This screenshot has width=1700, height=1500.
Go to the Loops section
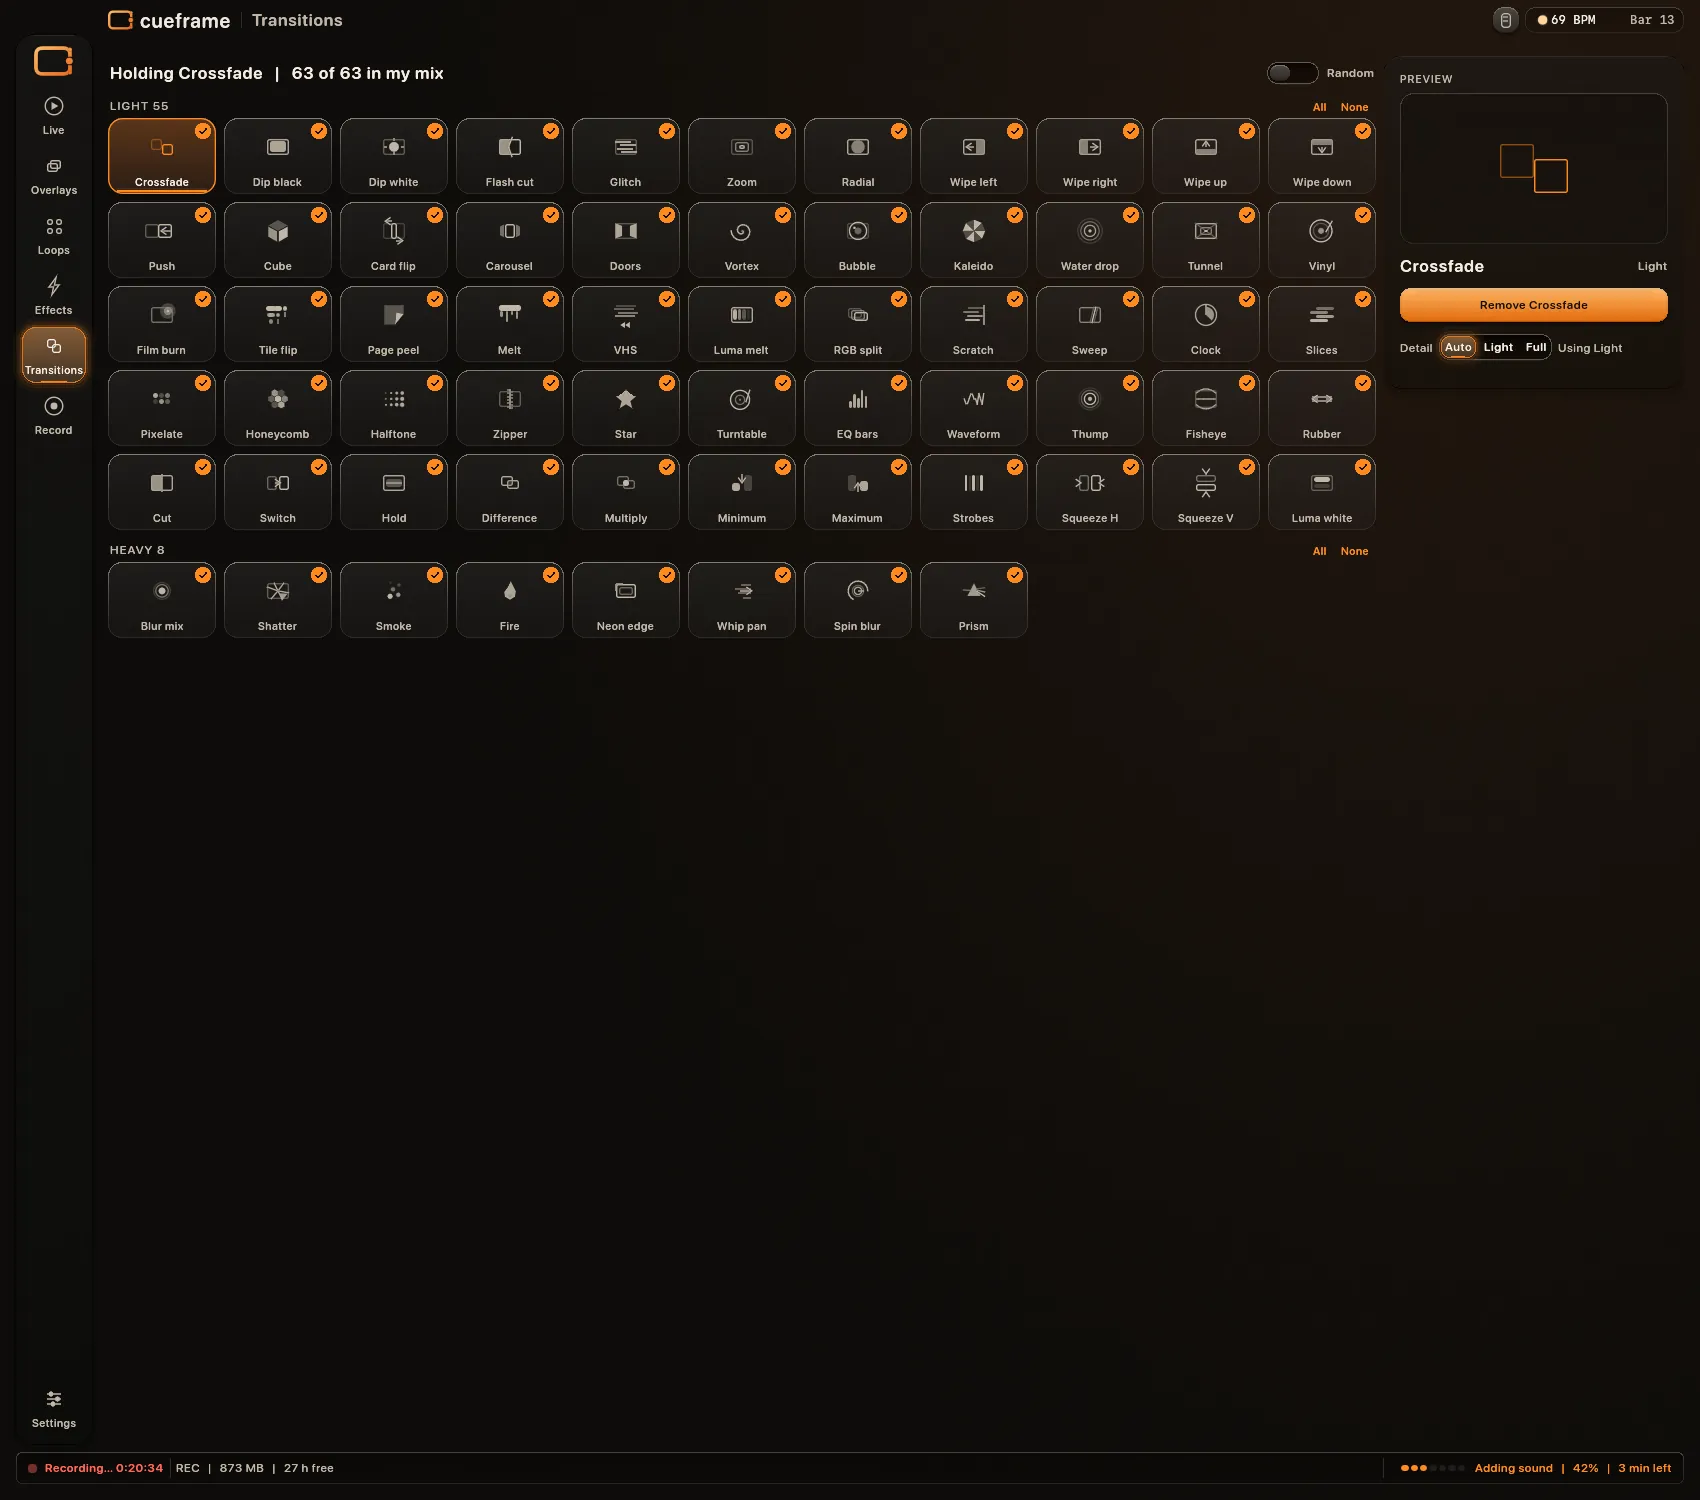click(x=54, y=236)
